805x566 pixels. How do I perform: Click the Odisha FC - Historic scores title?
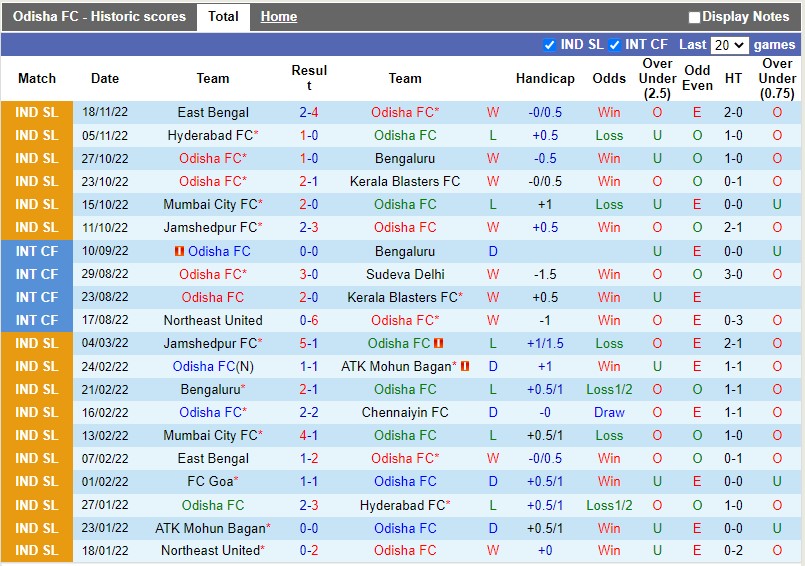100,16
